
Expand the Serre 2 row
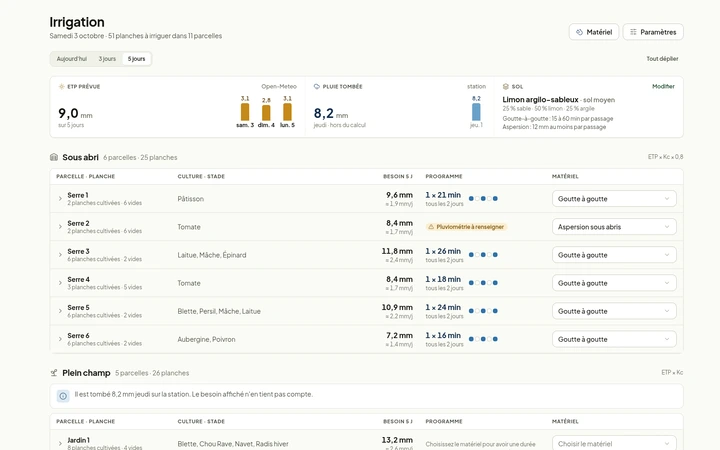point(60,227)
